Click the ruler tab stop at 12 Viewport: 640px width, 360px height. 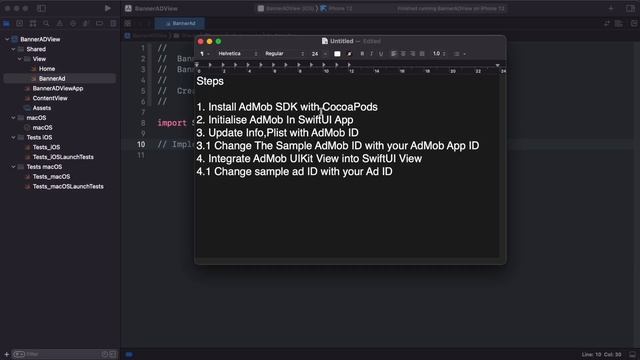pyautogui.click(x=349, y=64)
